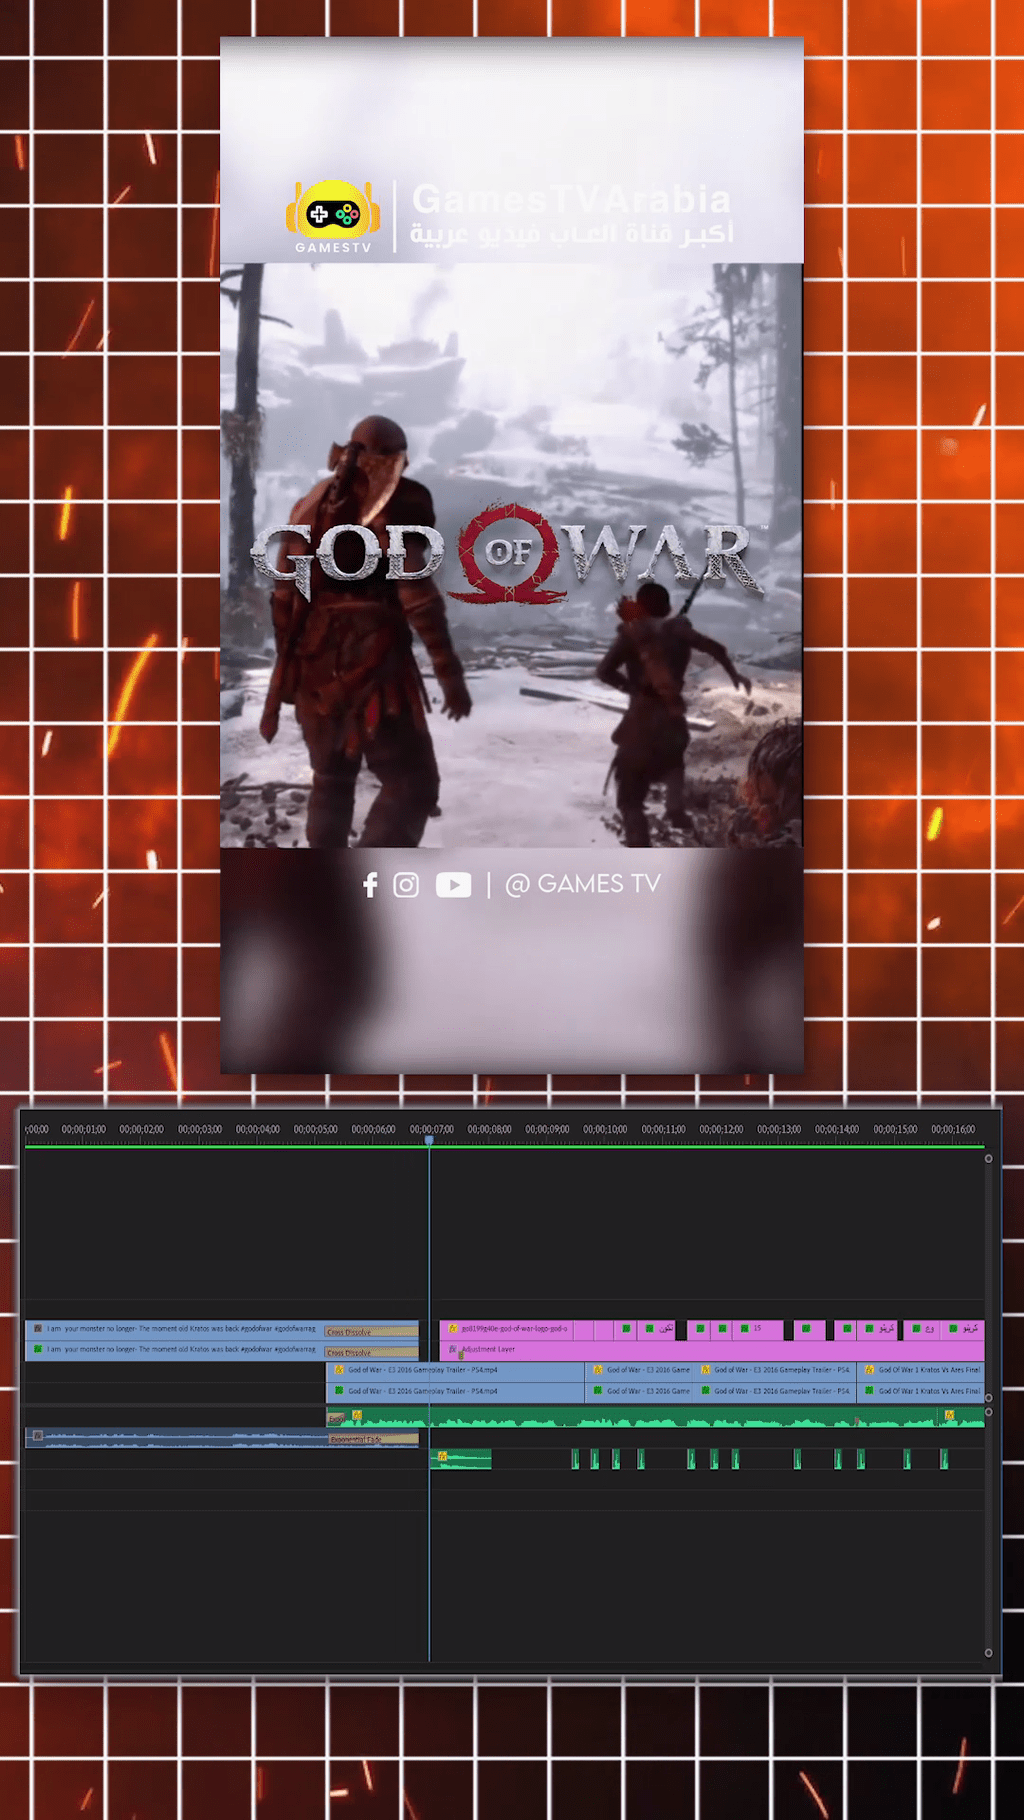Click the 00;00;13;00 timecode on ruler
The image size is (1024, 1820).
coord(779,1129)
